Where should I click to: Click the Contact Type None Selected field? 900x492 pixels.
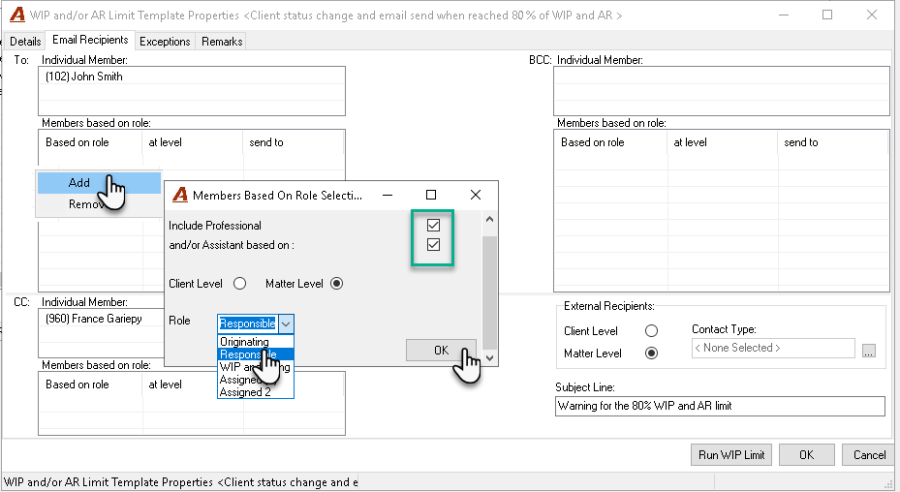point(773,348)
